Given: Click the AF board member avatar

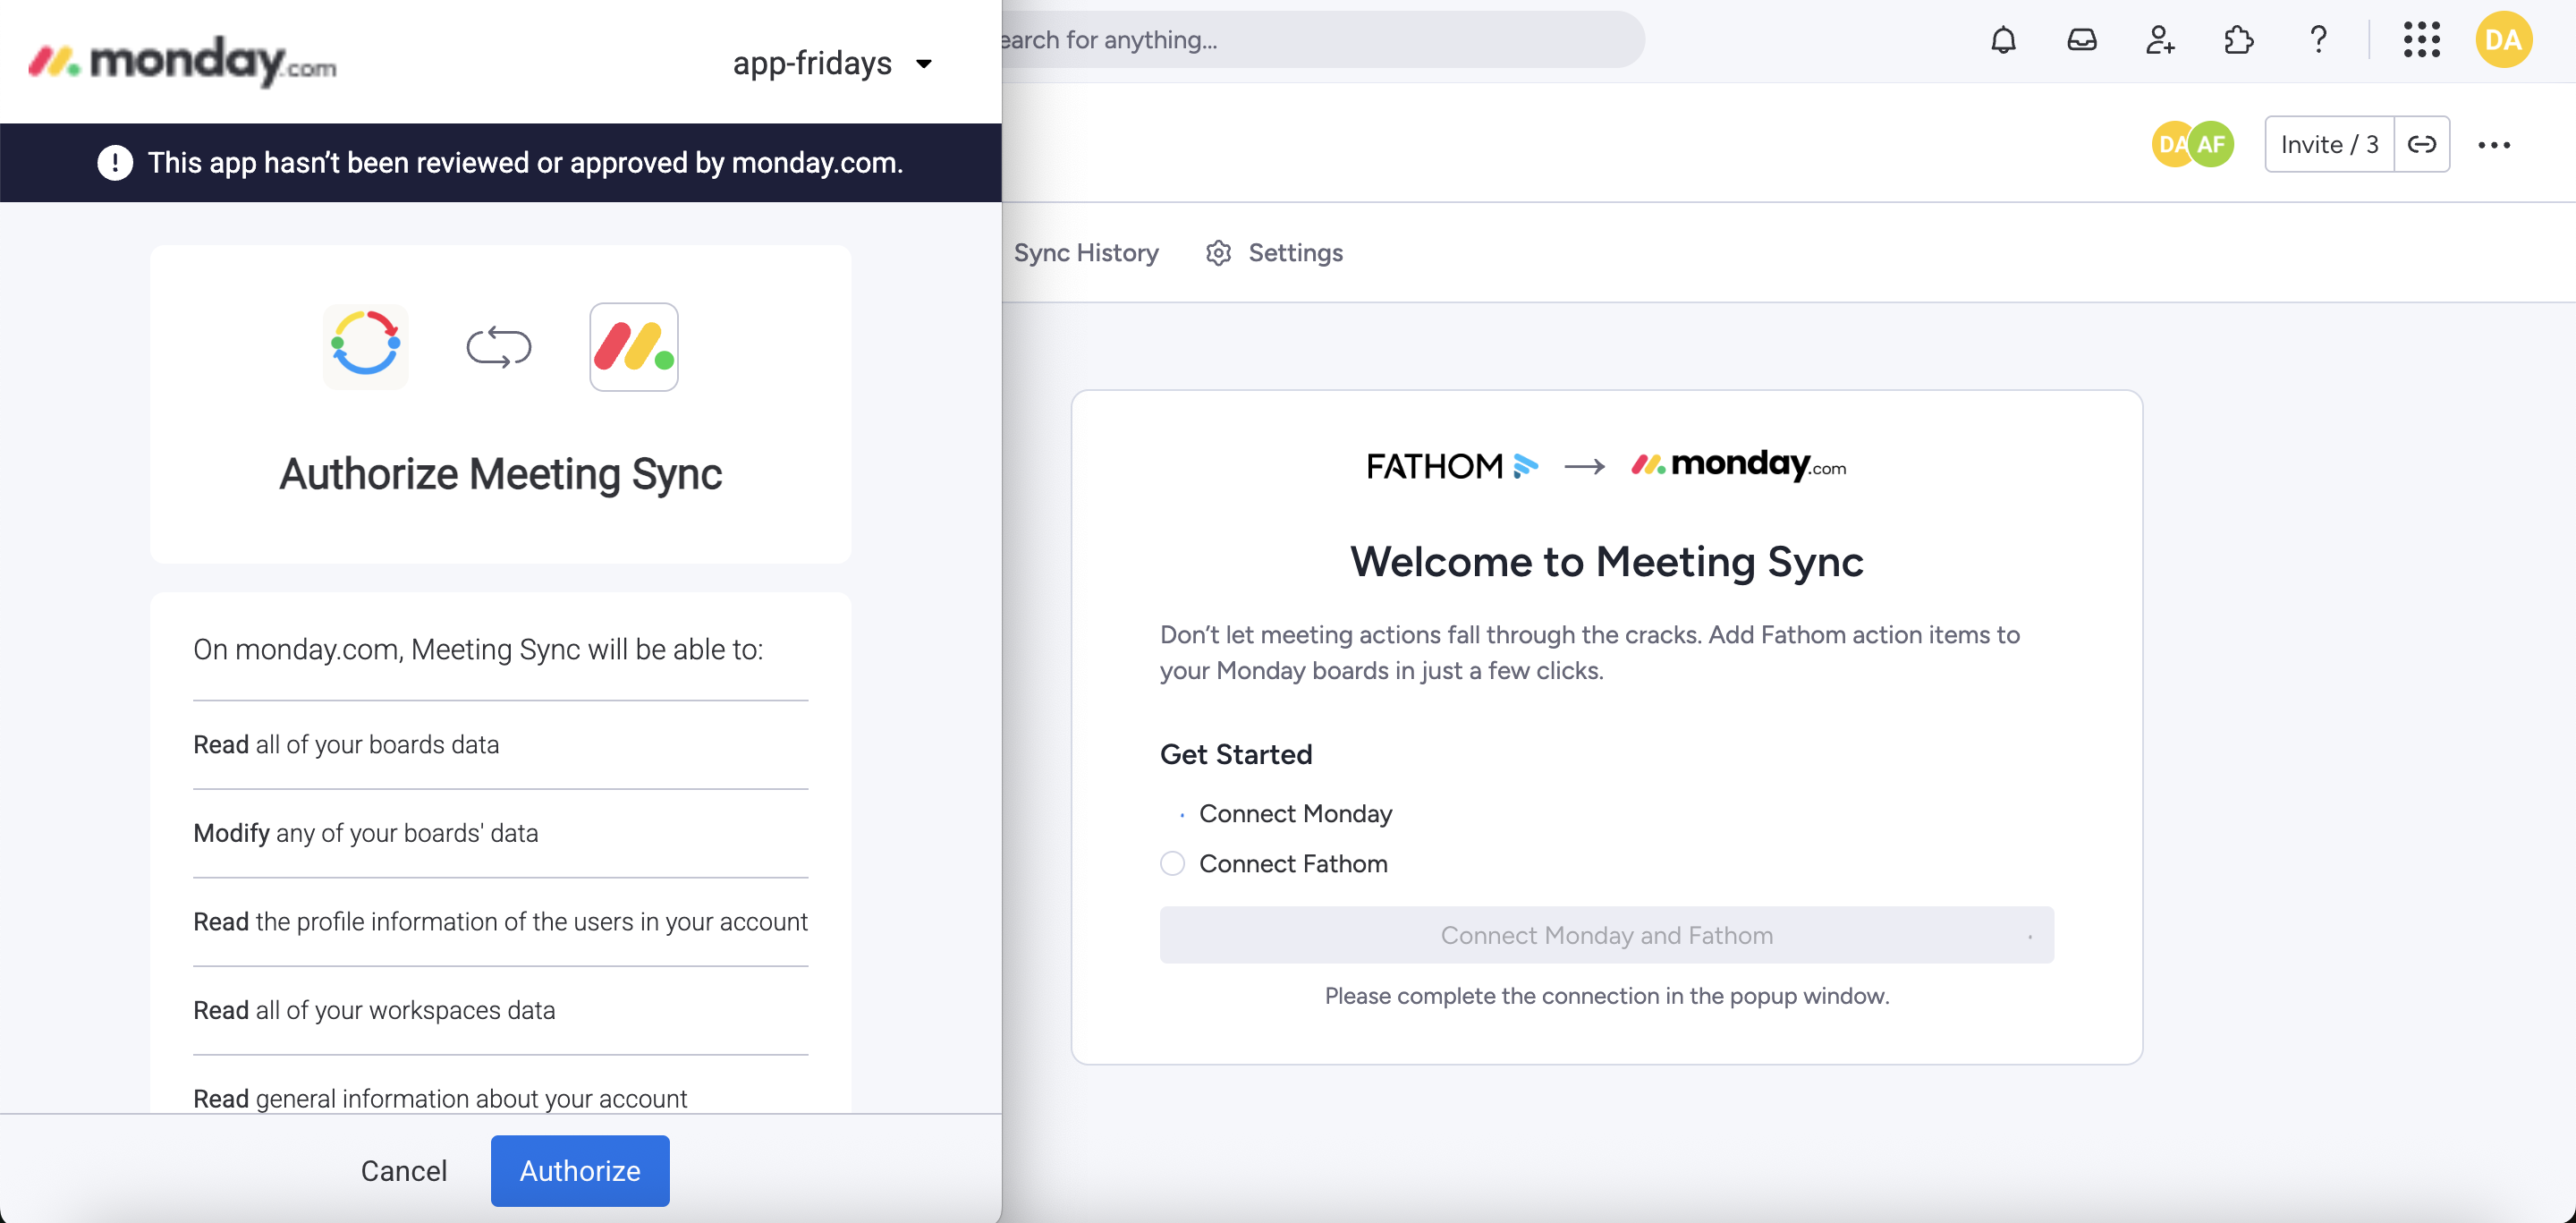Looking at the screenshot, I should 2211,145.
